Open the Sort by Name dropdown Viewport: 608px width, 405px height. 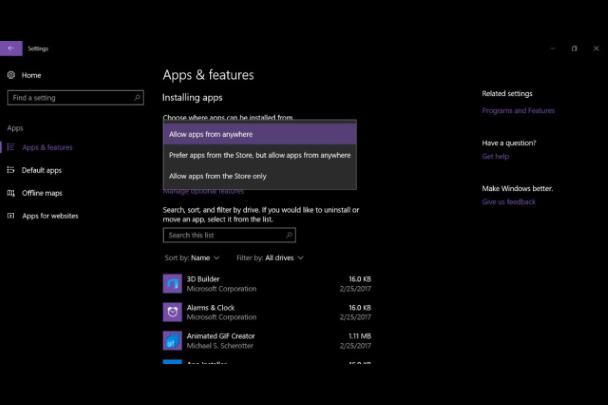192,258
